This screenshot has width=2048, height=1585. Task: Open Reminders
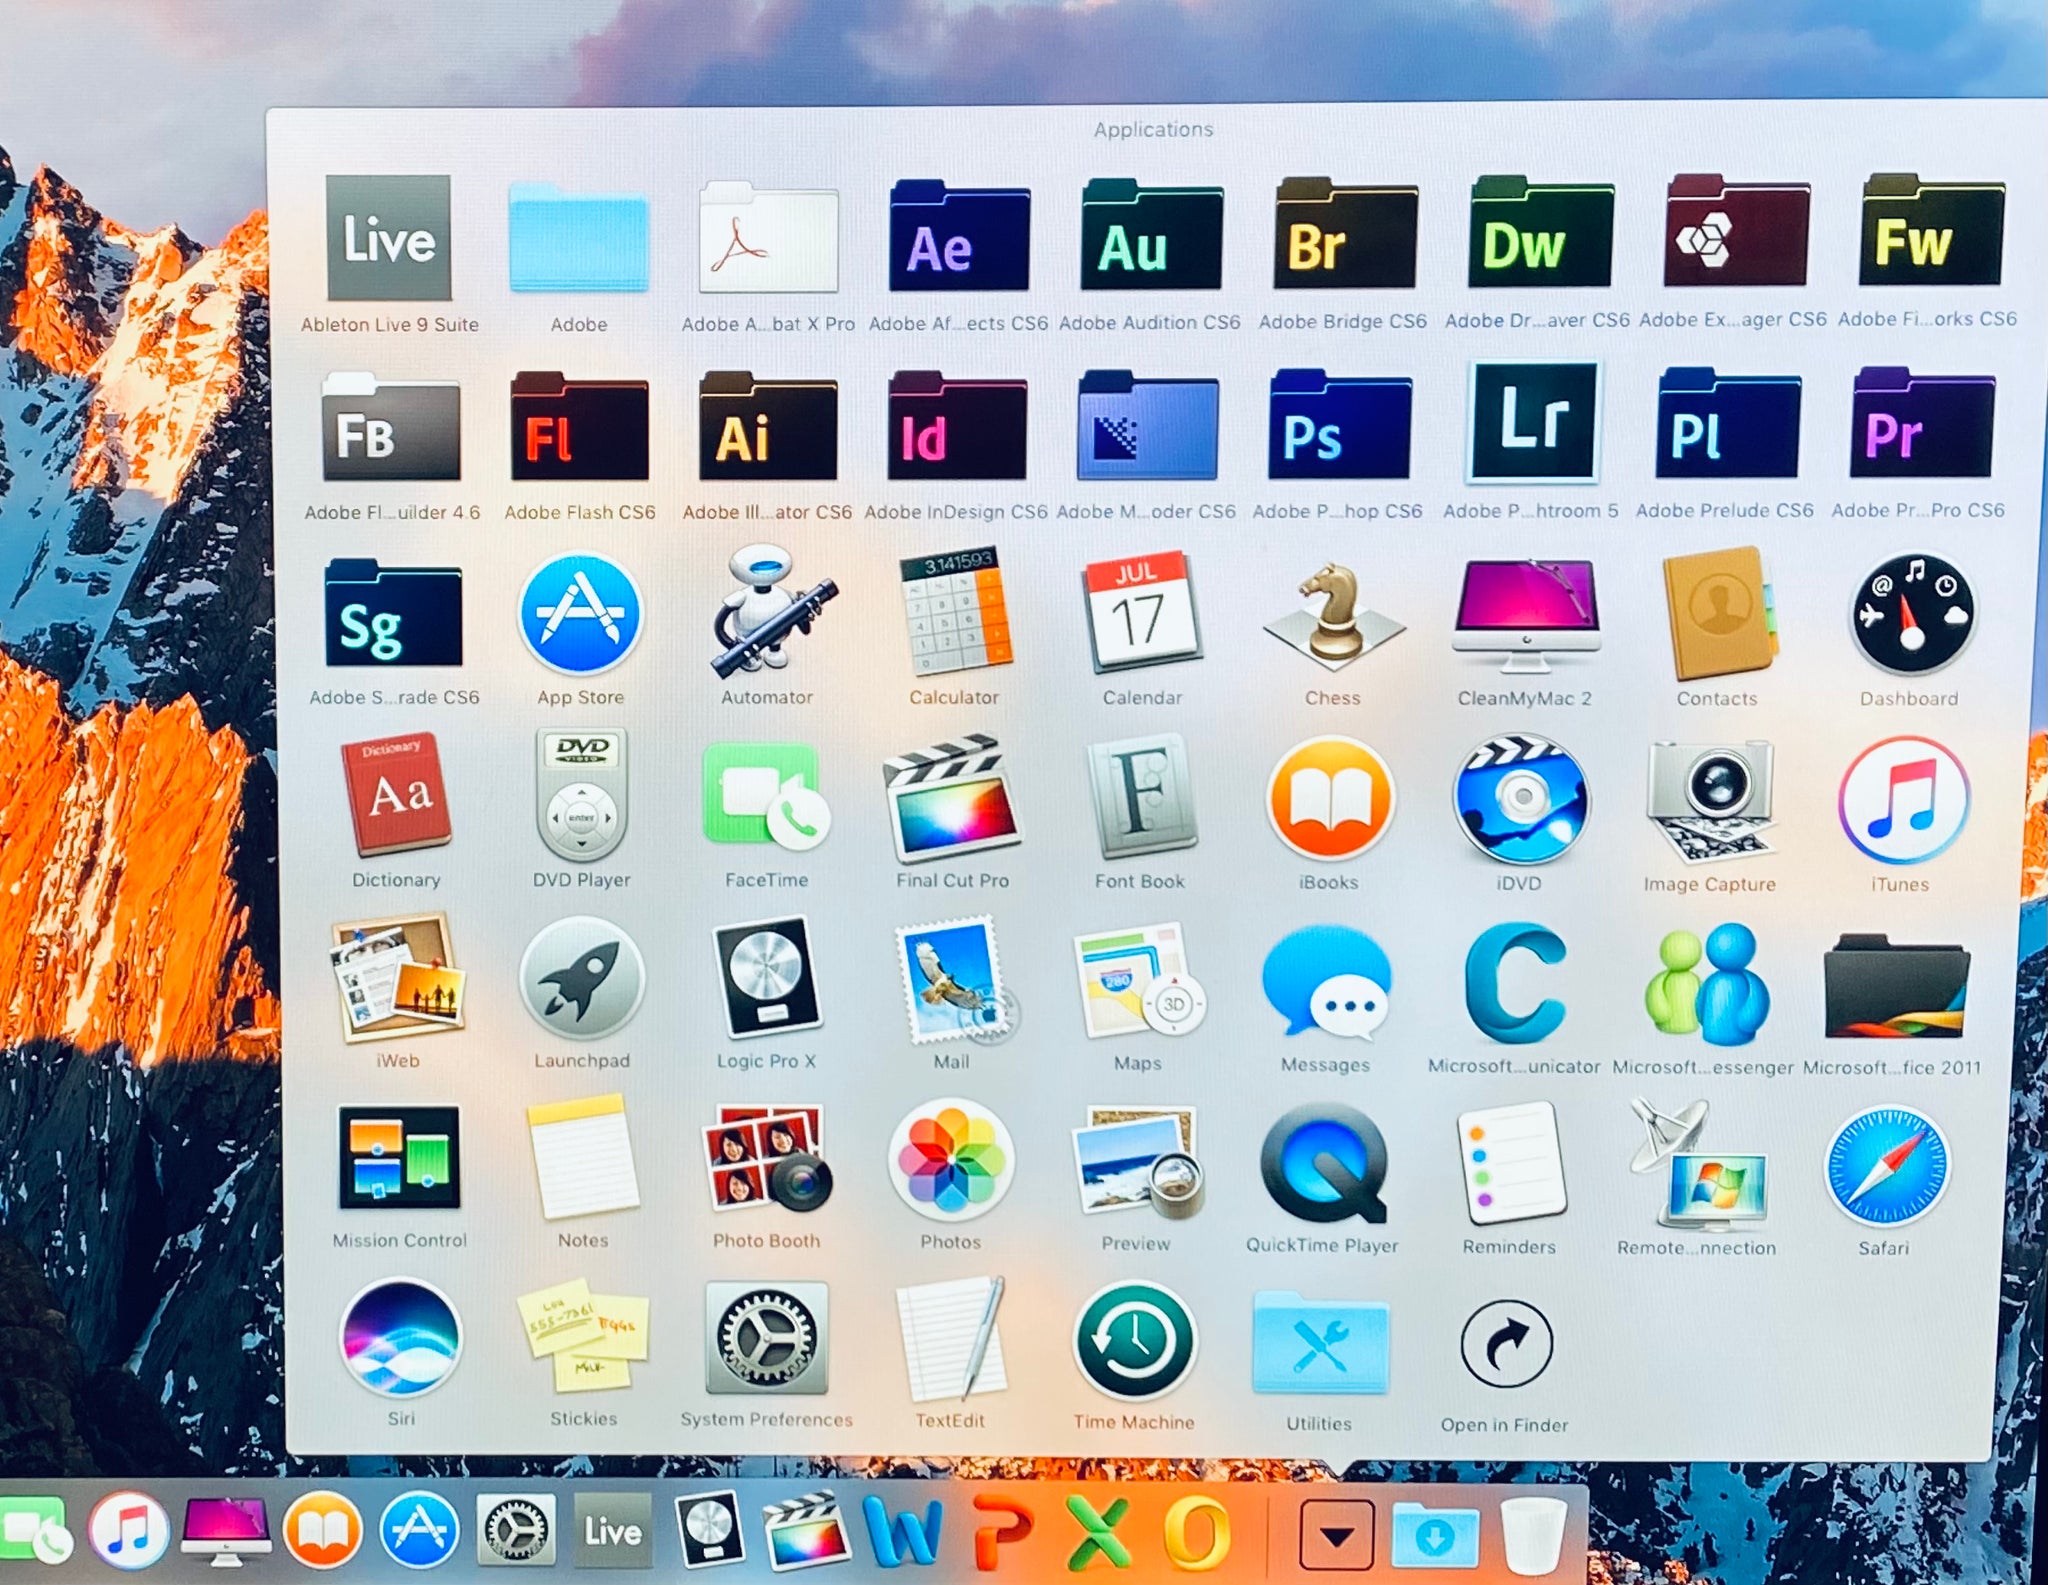coord(1512,1165)
